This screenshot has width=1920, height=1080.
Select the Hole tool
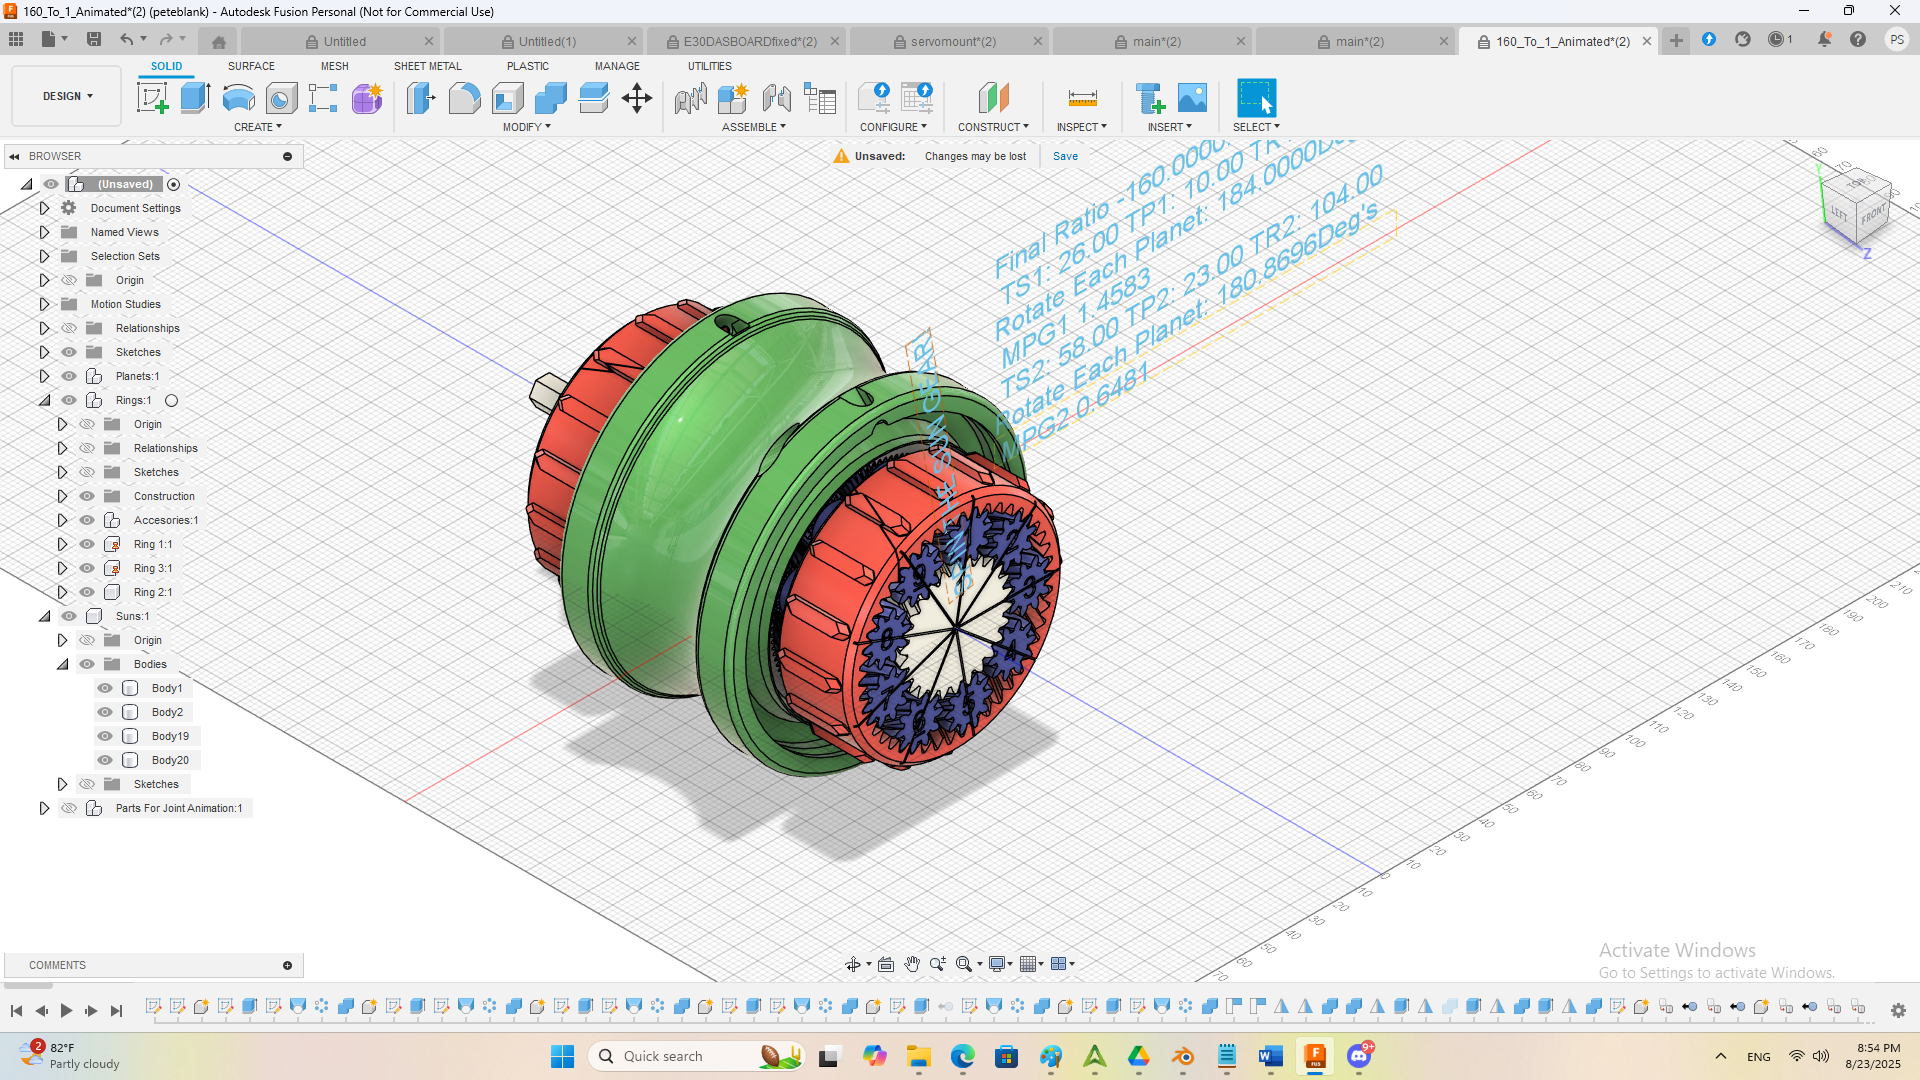(x=281, y=98)
